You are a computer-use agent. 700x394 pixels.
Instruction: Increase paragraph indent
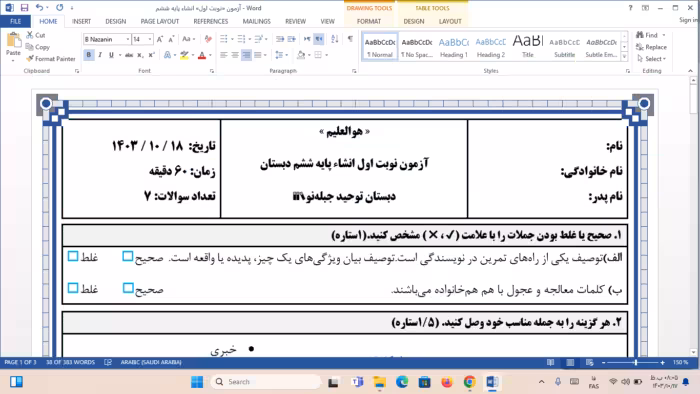coord(292,39)
